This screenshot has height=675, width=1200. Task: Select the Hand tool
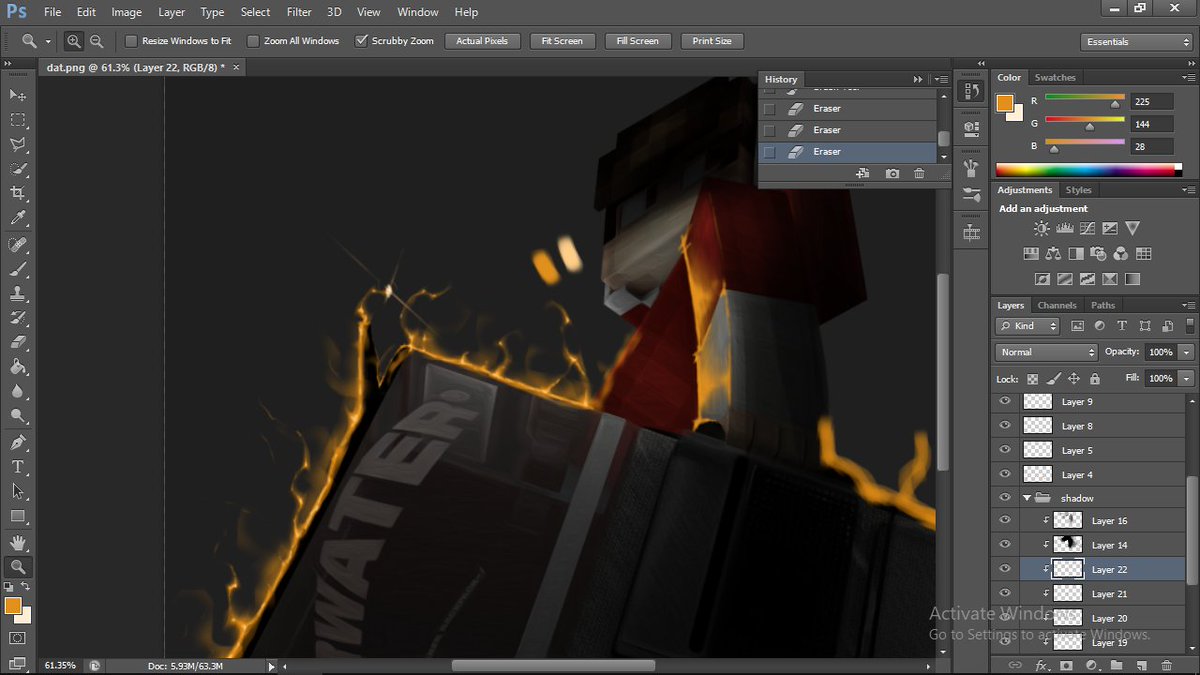(18, 543)
